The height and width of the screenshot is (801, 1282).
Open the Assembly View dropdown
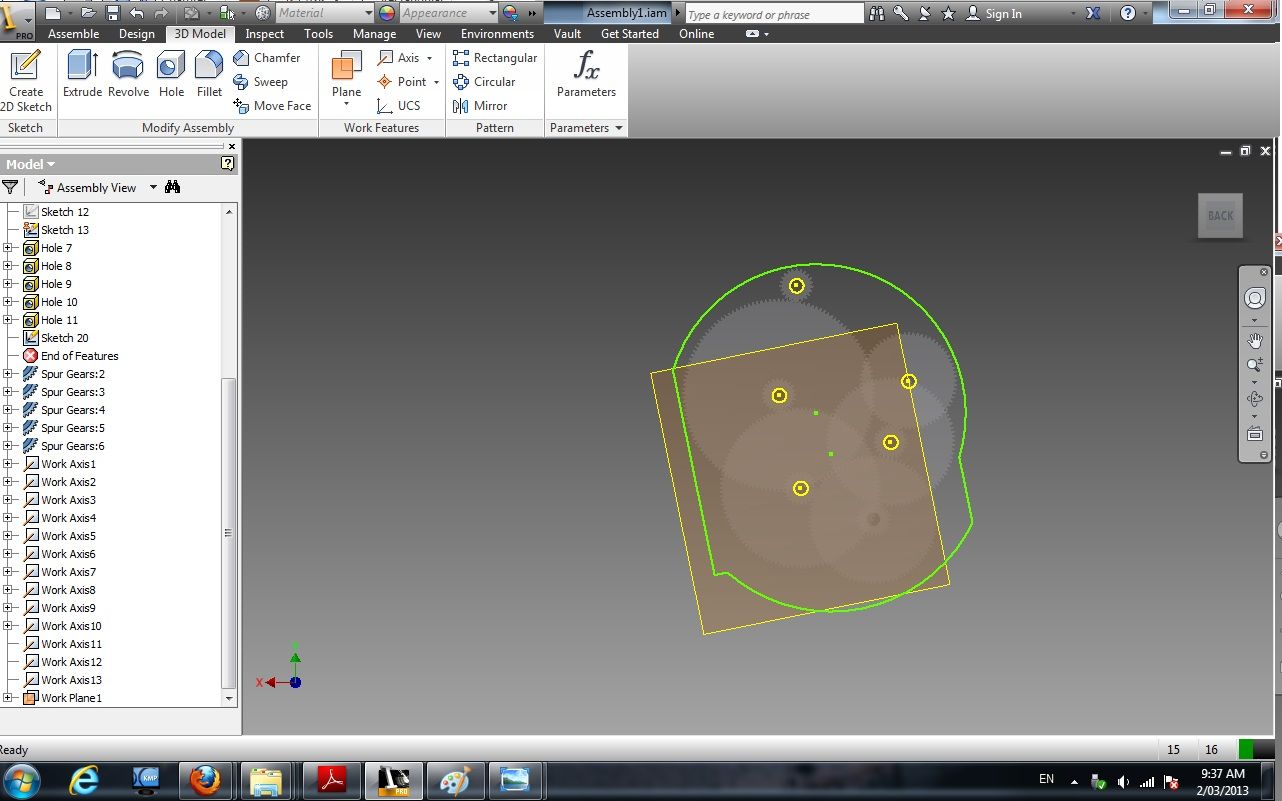click(x=153, y=187)
